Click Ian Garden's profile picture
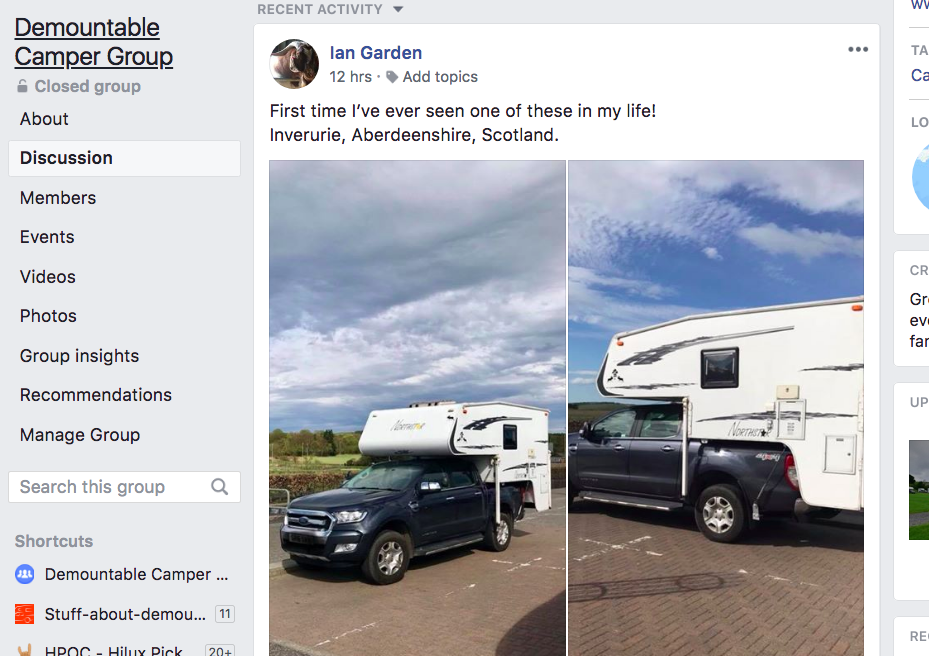The height and width of the screenshot is (656, 929). (x=294, y=64)
